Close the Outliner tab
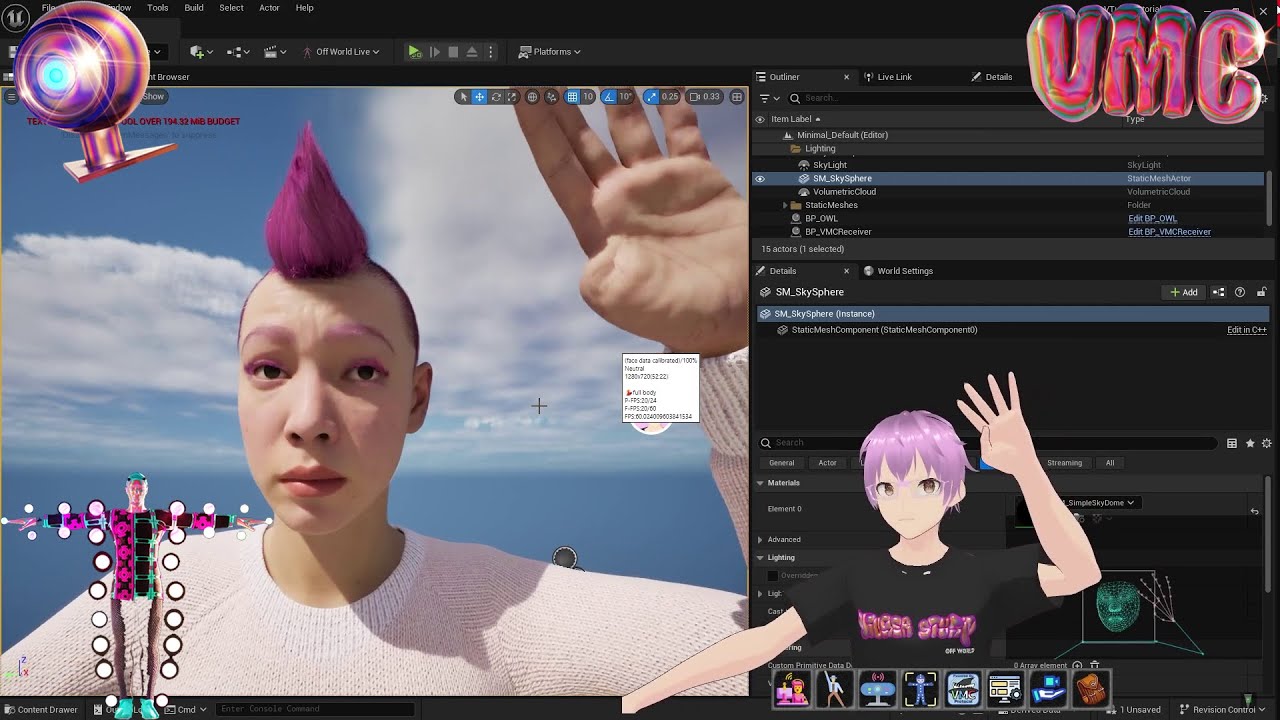 [x=846, y=77]
